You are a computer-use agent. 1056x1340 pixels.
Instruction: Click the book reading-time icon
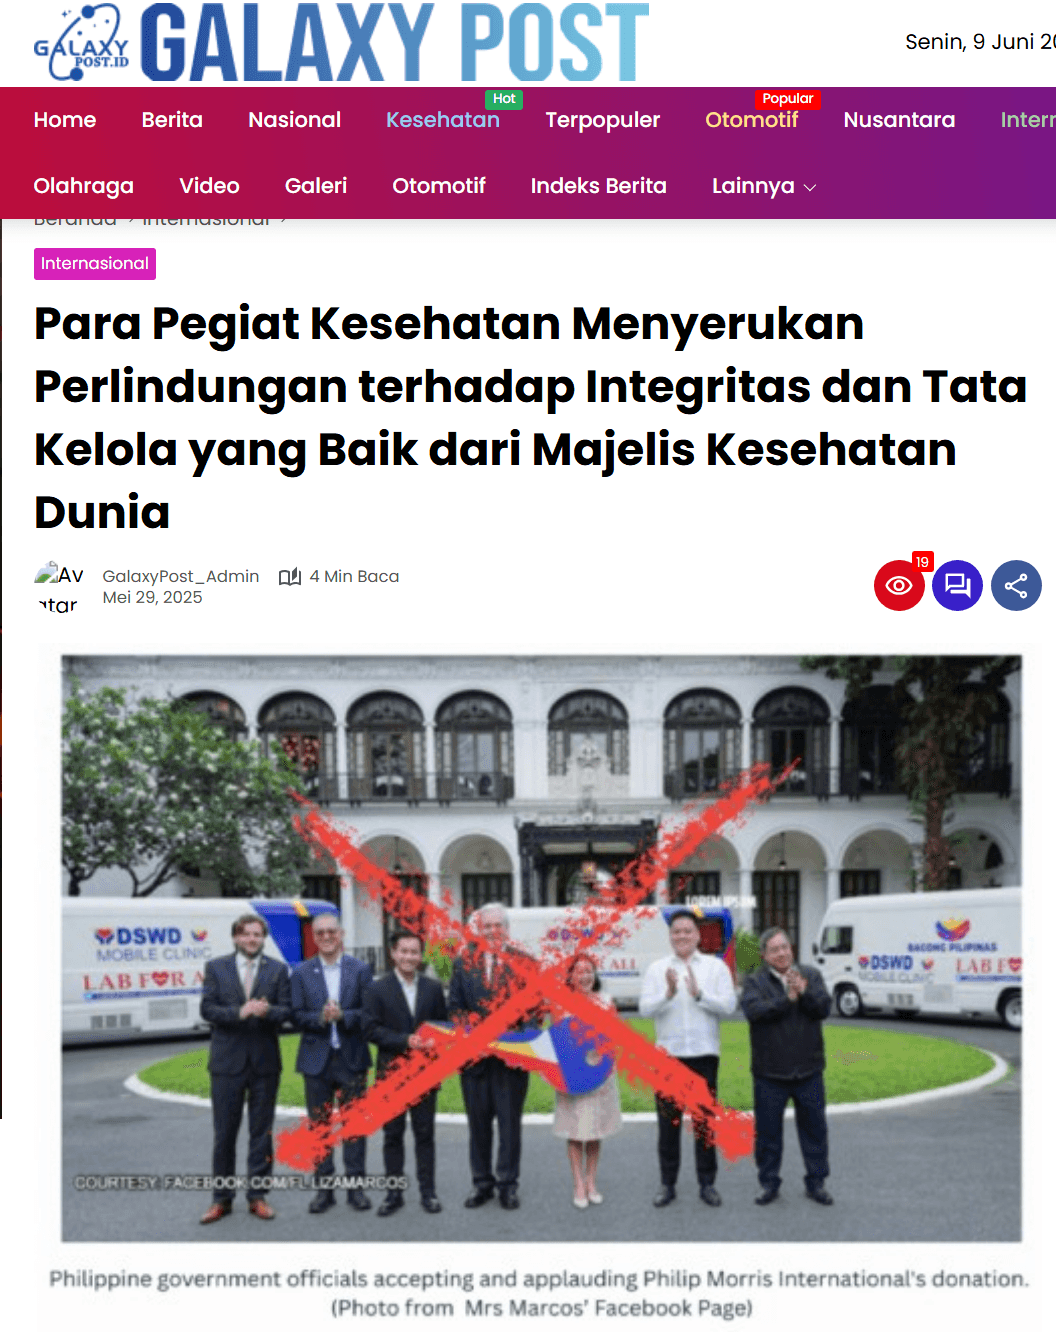click(x=290, y=577)
